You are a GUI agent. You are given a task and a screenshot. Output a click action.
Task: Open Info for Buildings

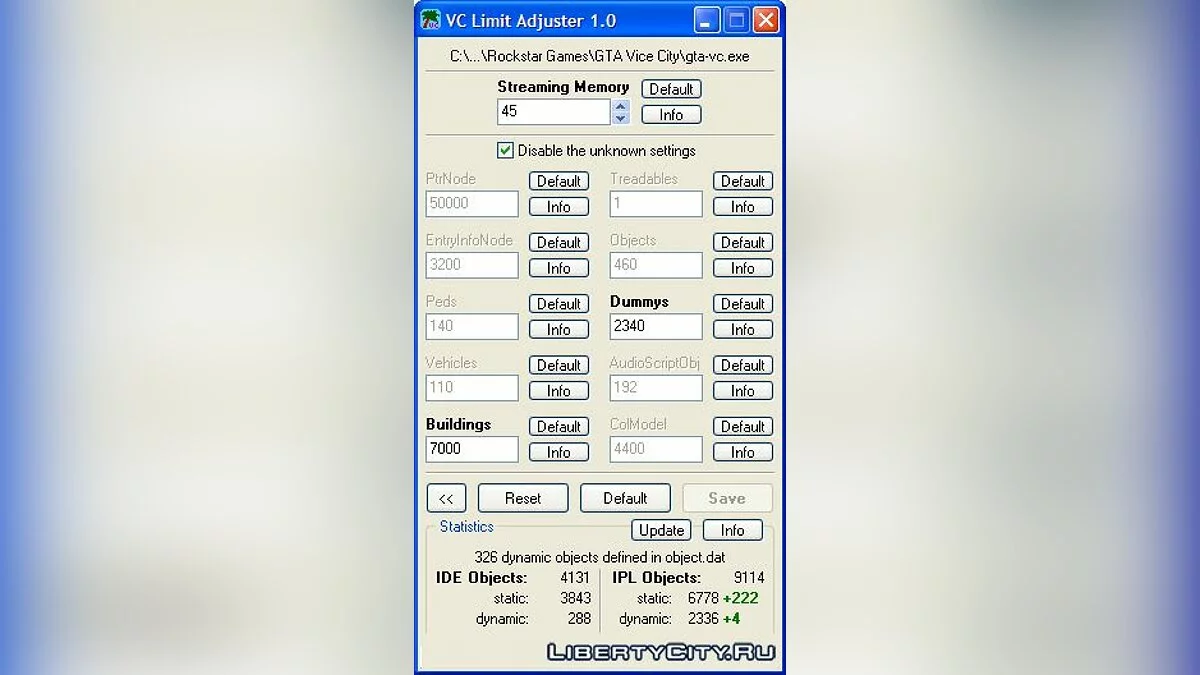(558, 451)
